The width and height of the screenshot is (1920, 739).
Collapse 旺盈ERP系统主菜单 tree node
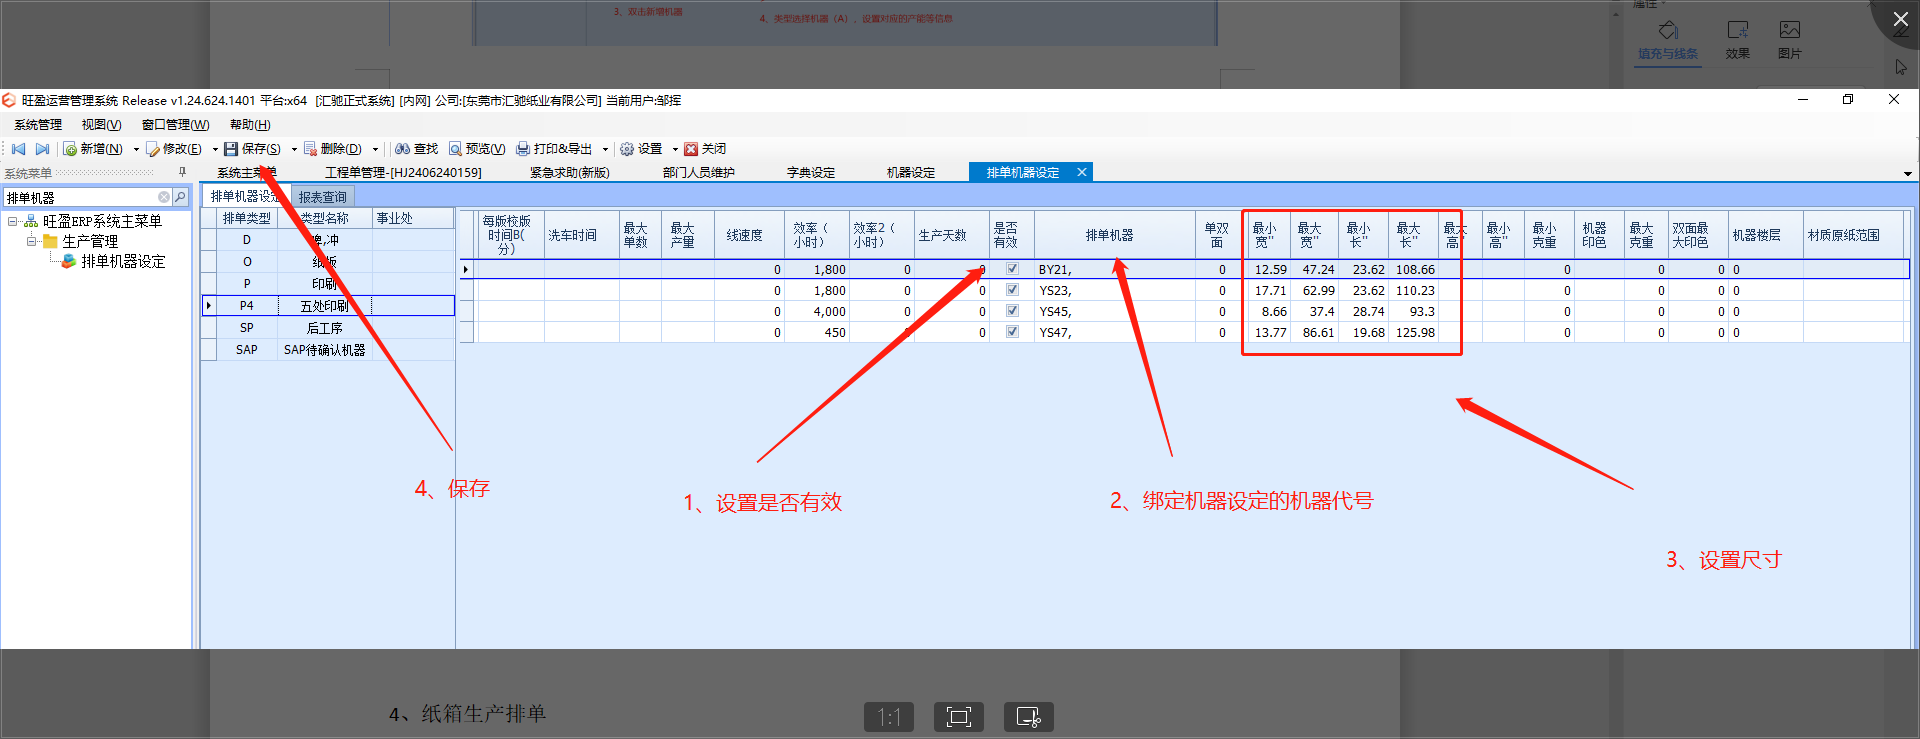[x=13, y=221]
